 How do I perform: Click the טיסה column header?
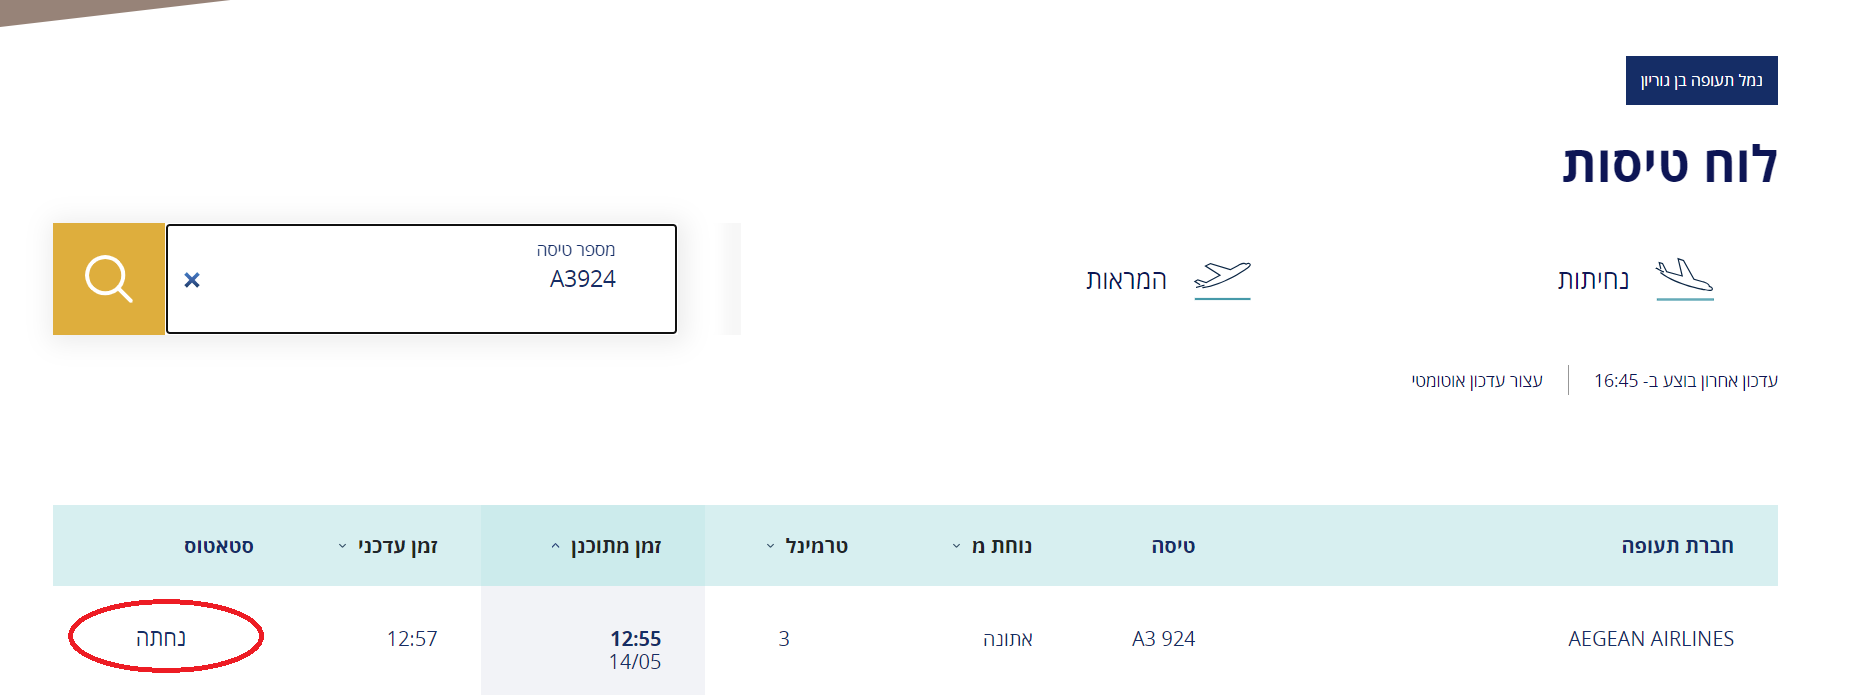tap(1173, 546)
